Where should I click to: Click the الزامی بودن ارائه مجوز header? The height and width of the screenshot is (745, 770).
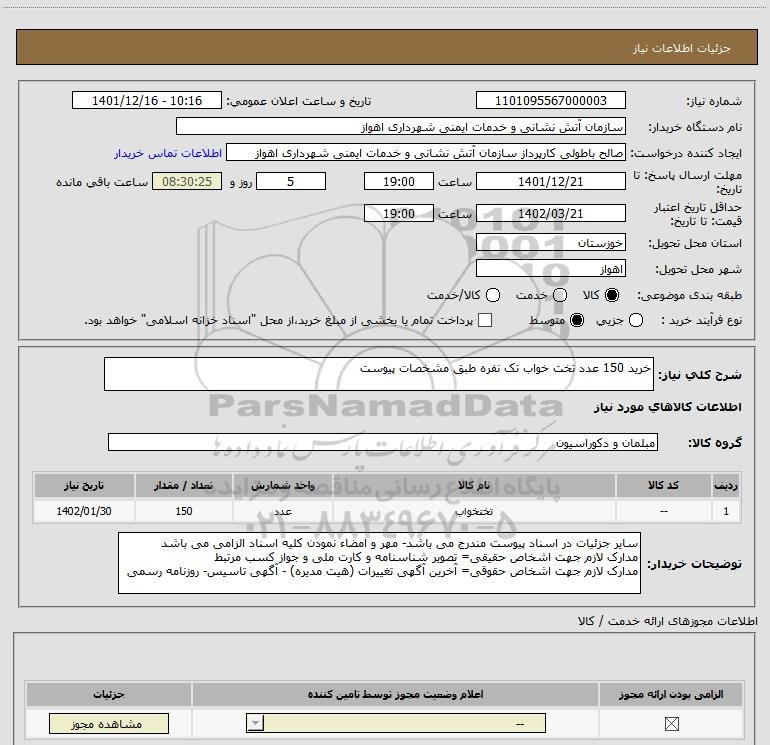click(x=671, y=694)
